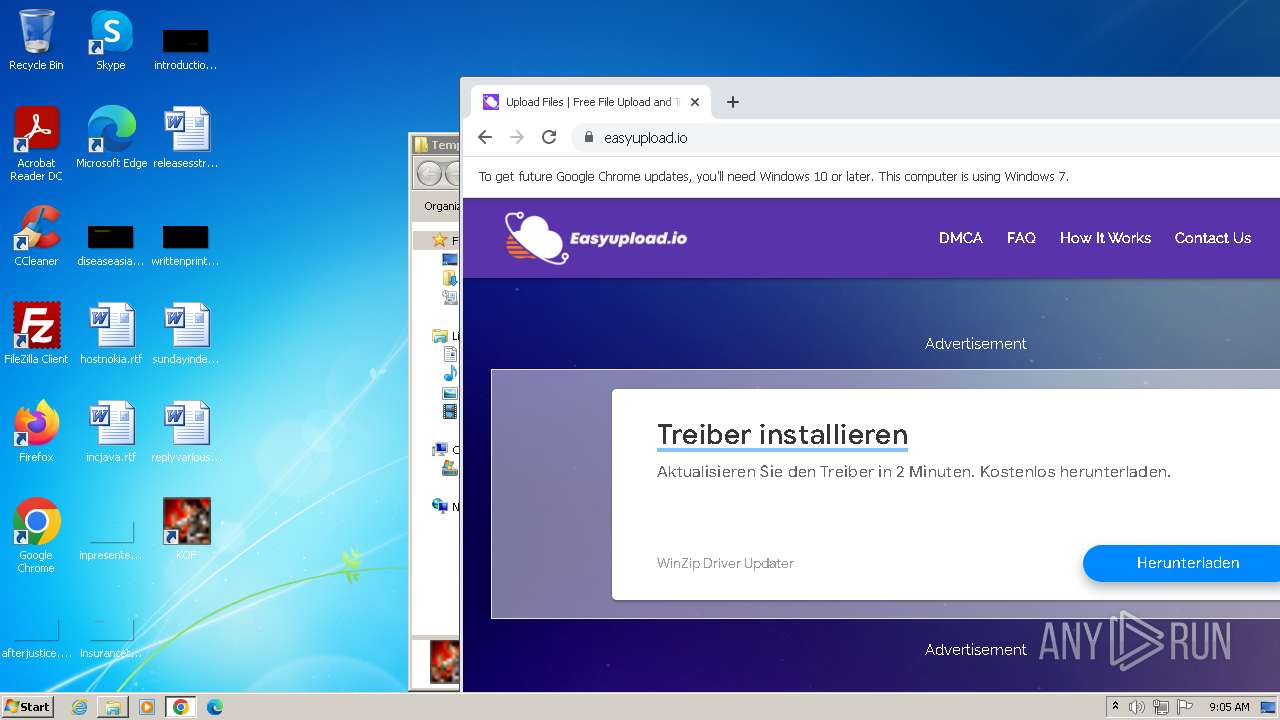1280x720 pixels.
Task: Launch Microsoft Edge desktop shortcut
Action: pyautogui.click(x=111, y=138)
